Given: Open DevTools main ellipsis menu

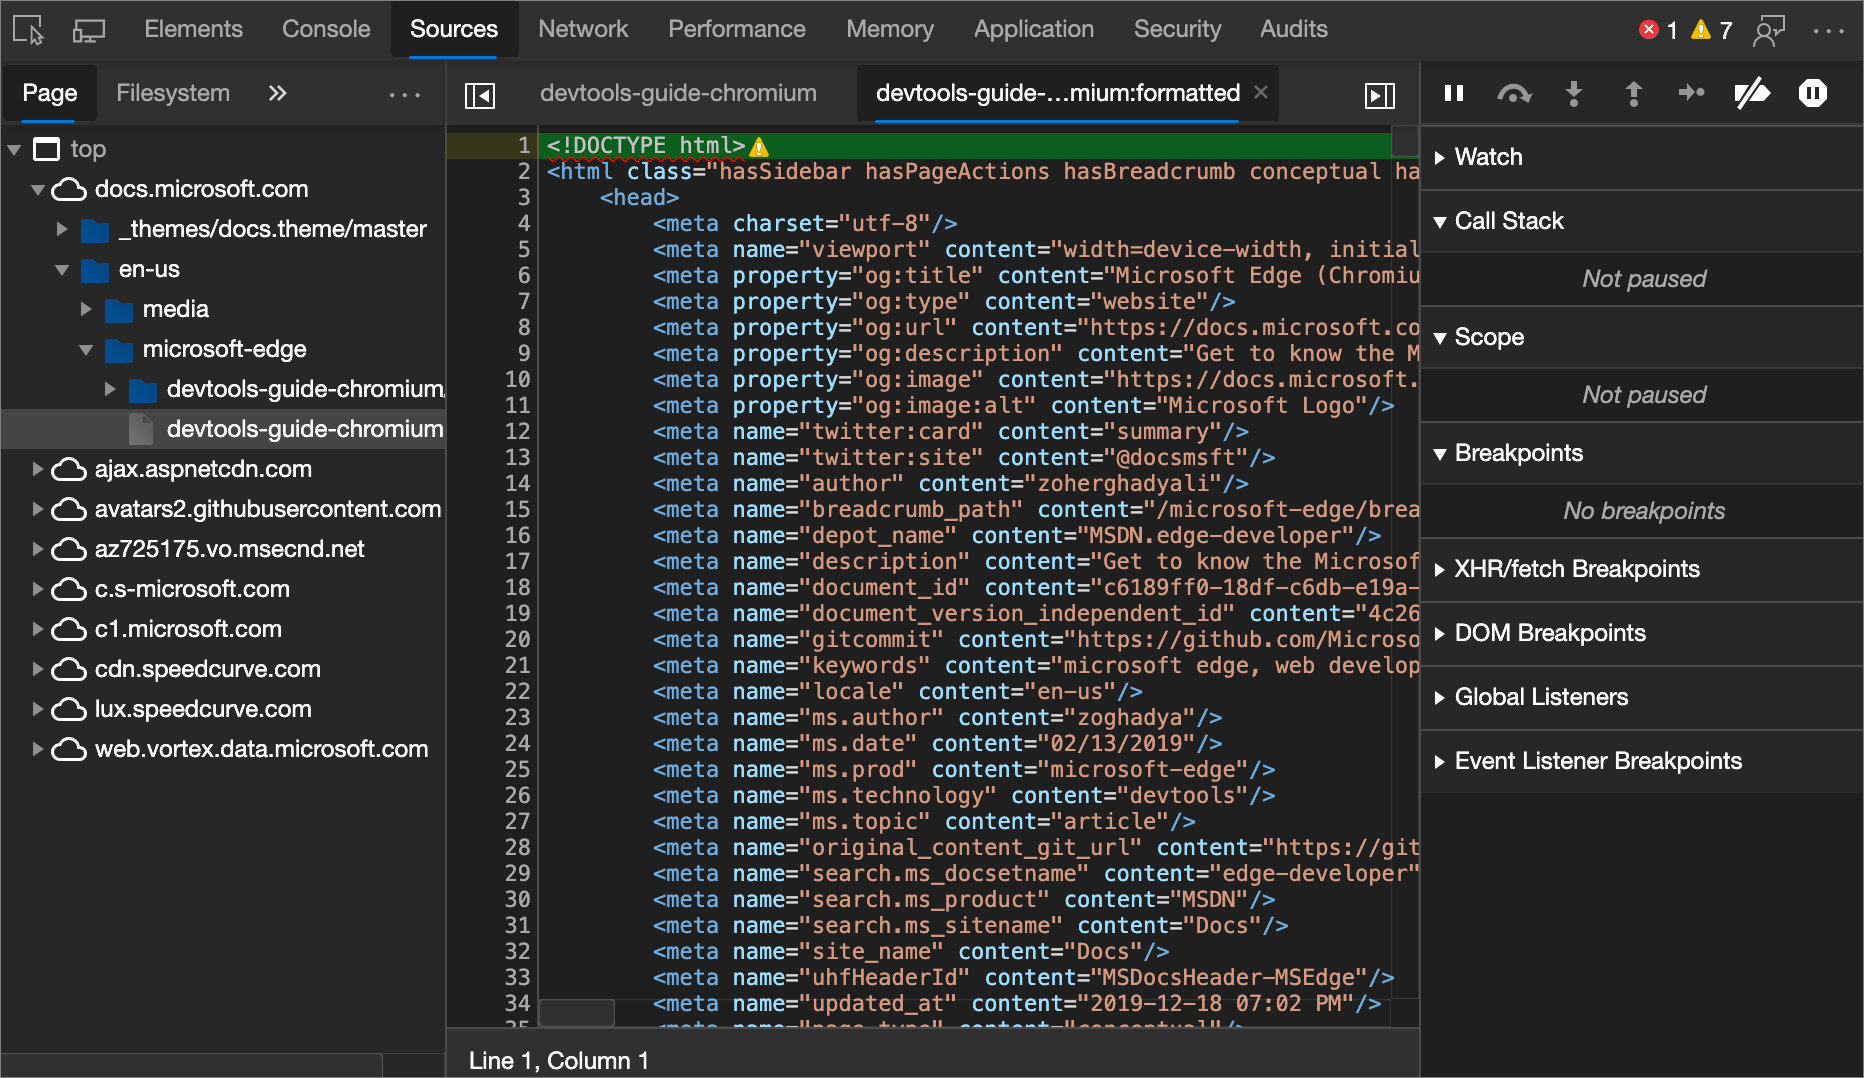Looking at the screenshot, I should point(1828,30).
